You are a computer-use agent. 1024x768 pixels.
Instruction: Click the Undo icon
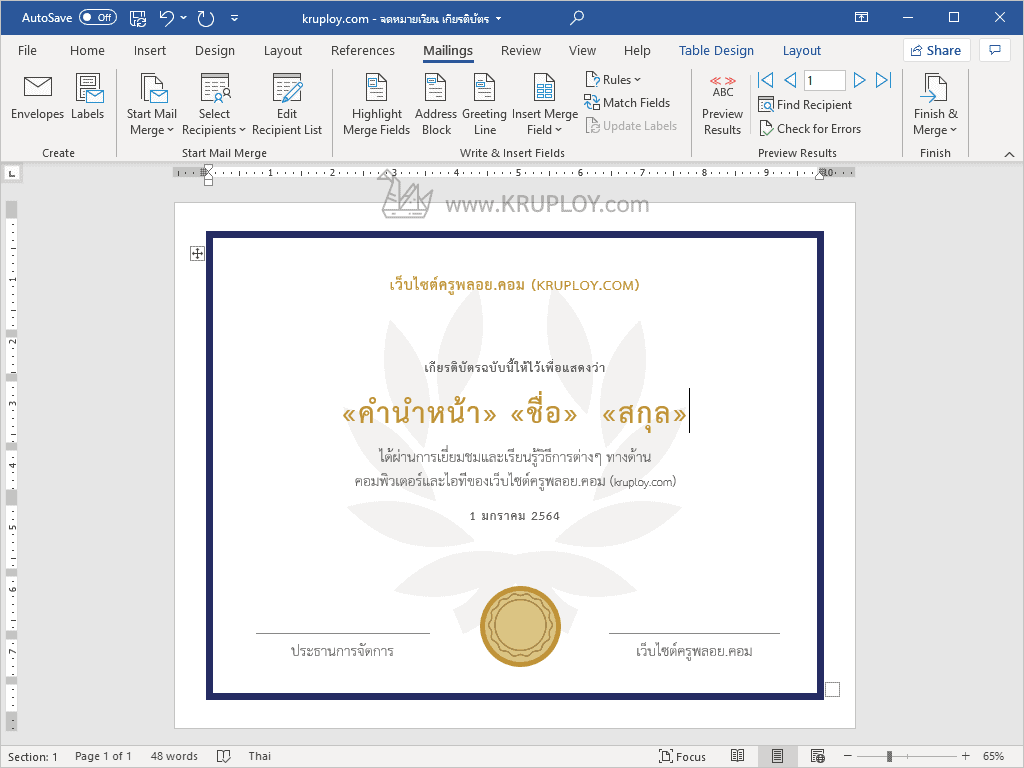tap(167, 18)
